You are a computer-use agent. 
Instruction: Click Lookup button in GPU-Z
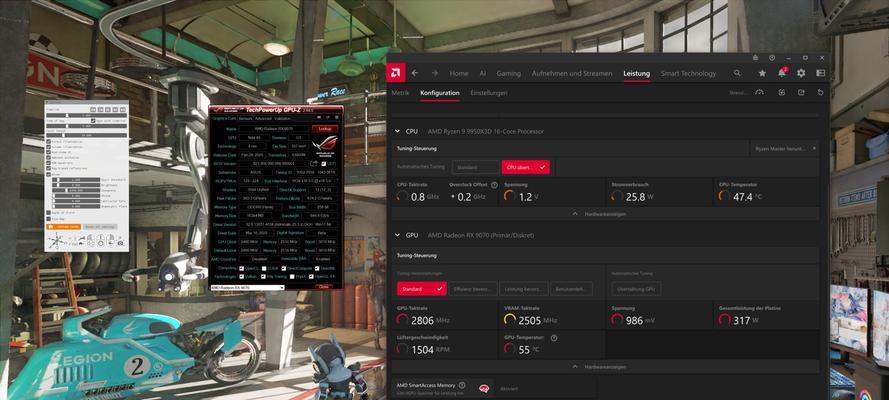pyautogui.click(x=325, y=129)
